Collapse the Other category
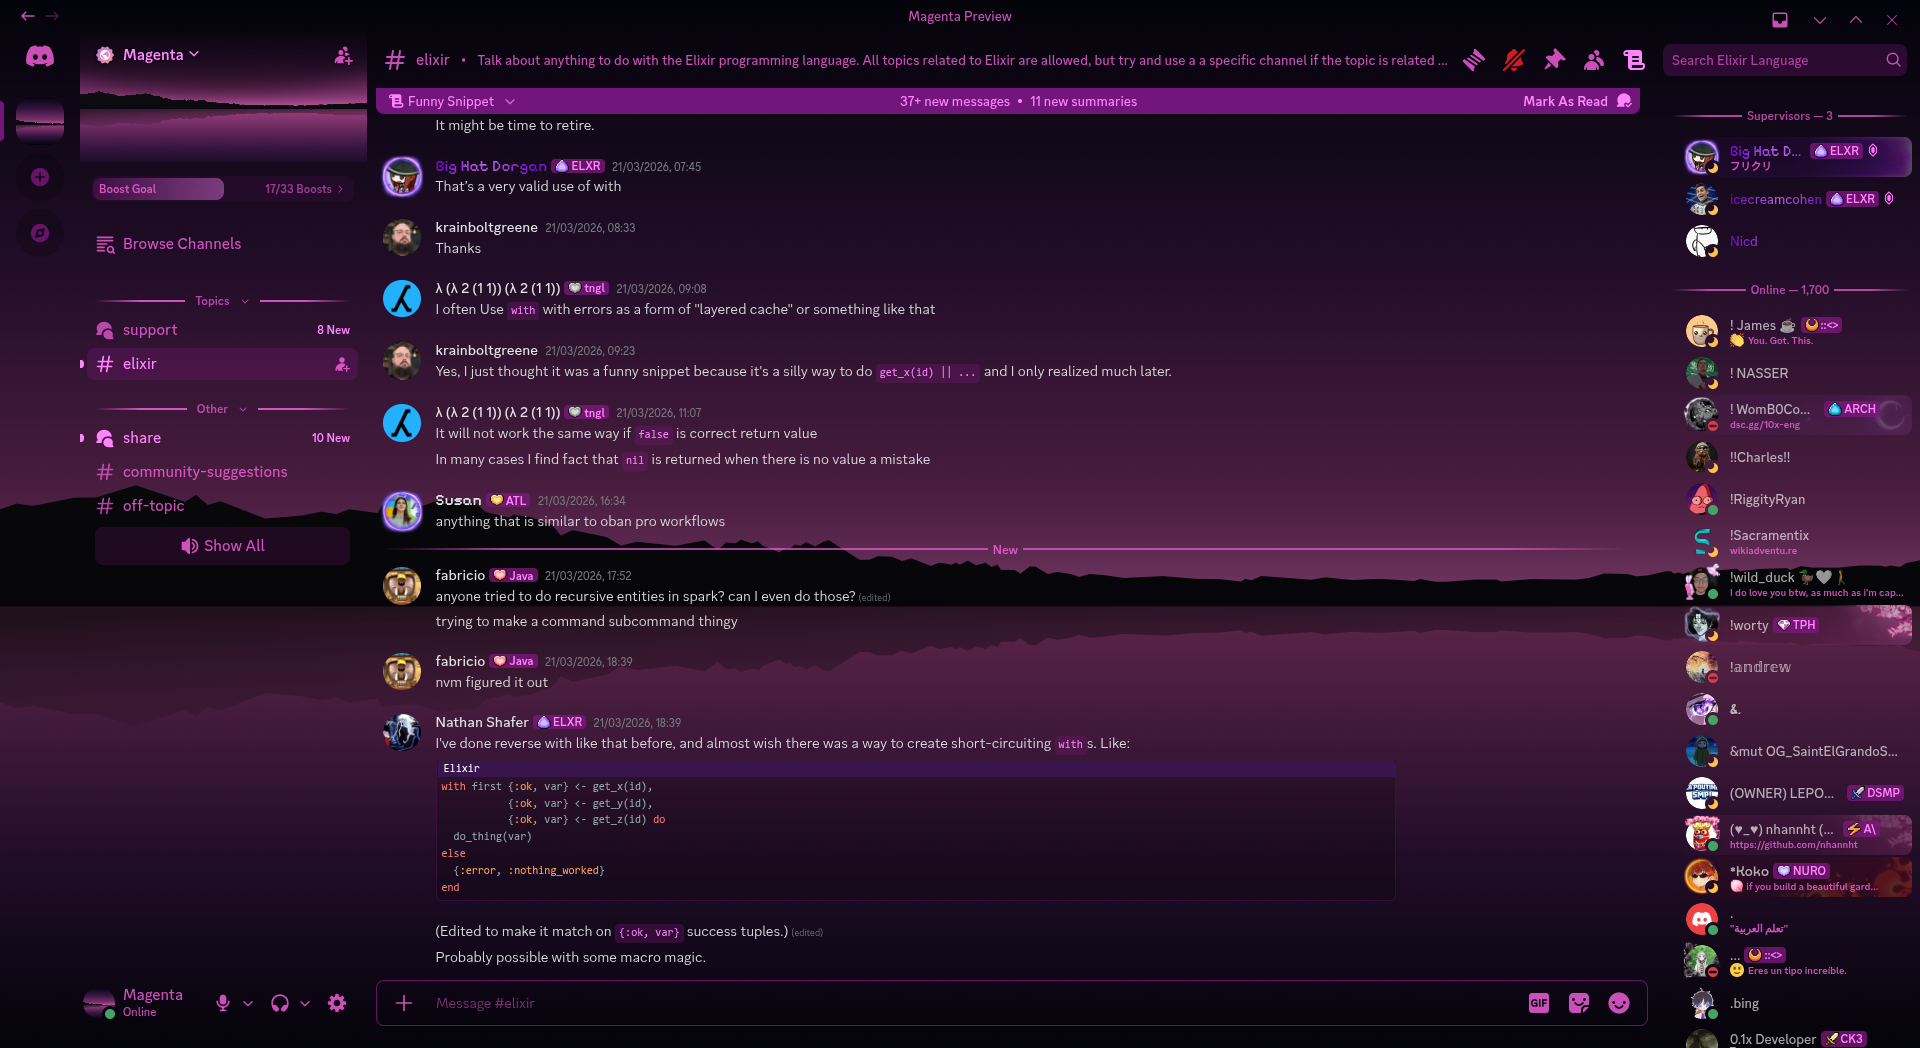 pyautogui.click(x=221, y=409)
